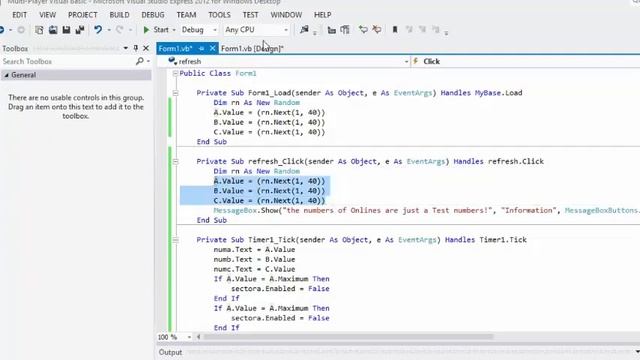The width and height of the screenshot is (640, 360).
Task: Click the Redo icon
Action: pos(120,30)
